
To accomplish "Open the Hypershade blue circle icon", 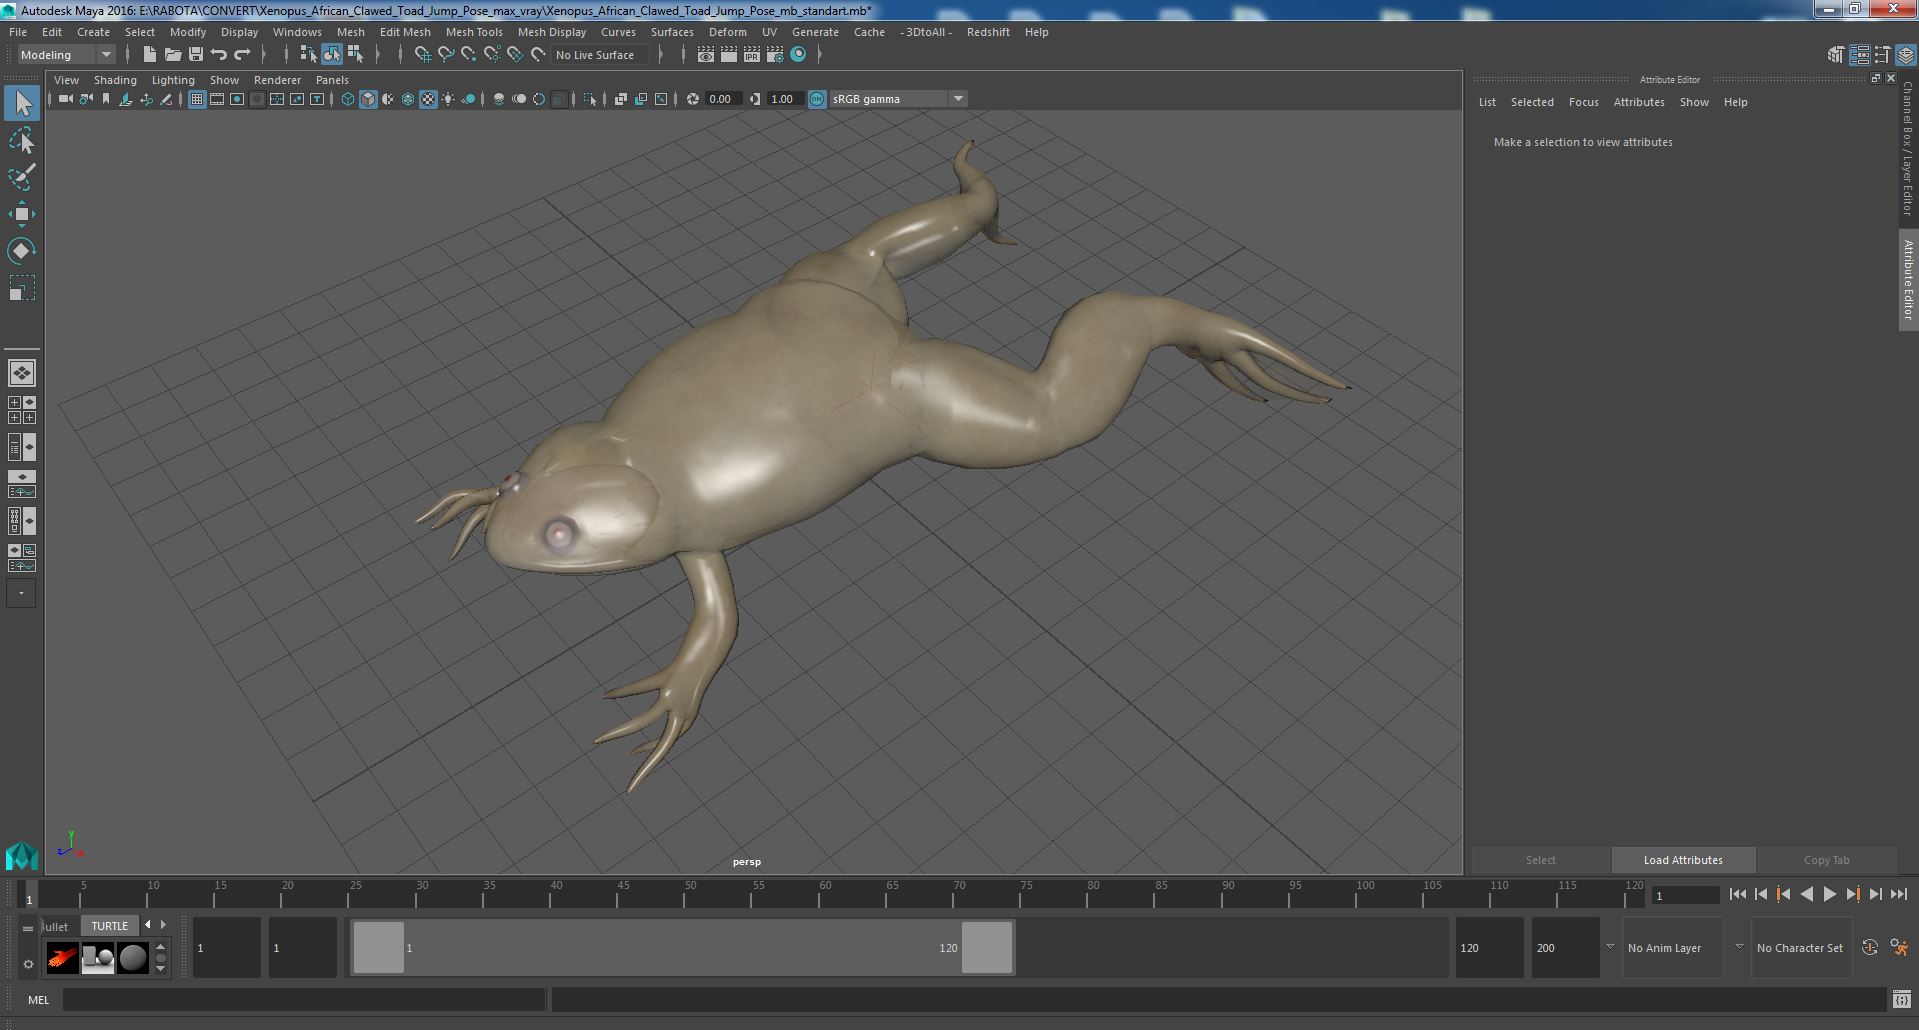I will 798,55.
